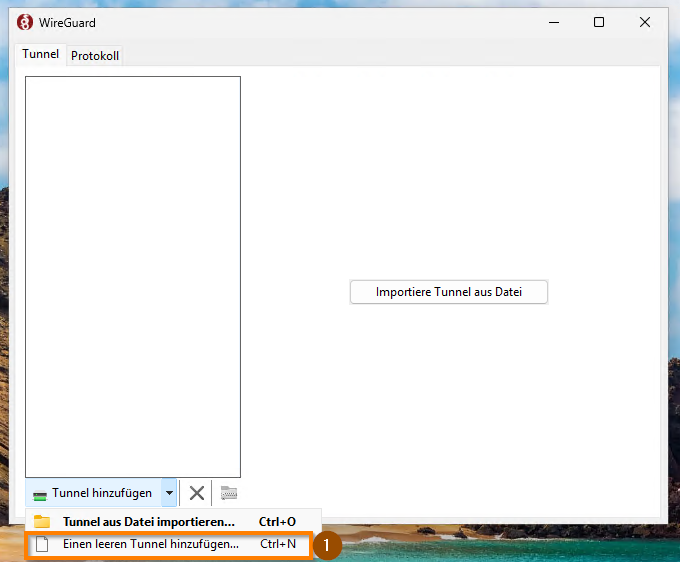Click the WireGuard logo in title bar

pyautogui.click(x=26, y=22)
